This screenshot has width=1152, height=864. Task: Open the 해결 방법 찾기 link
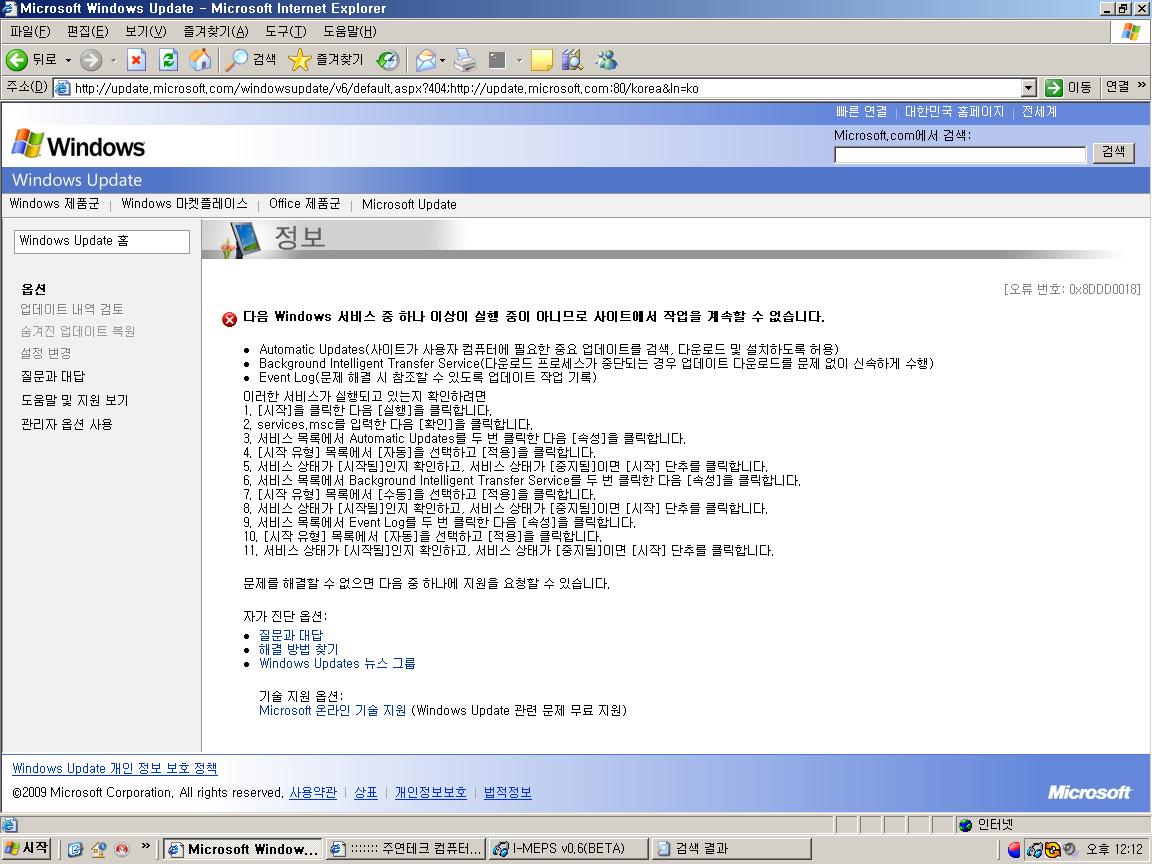pos(298,649)
